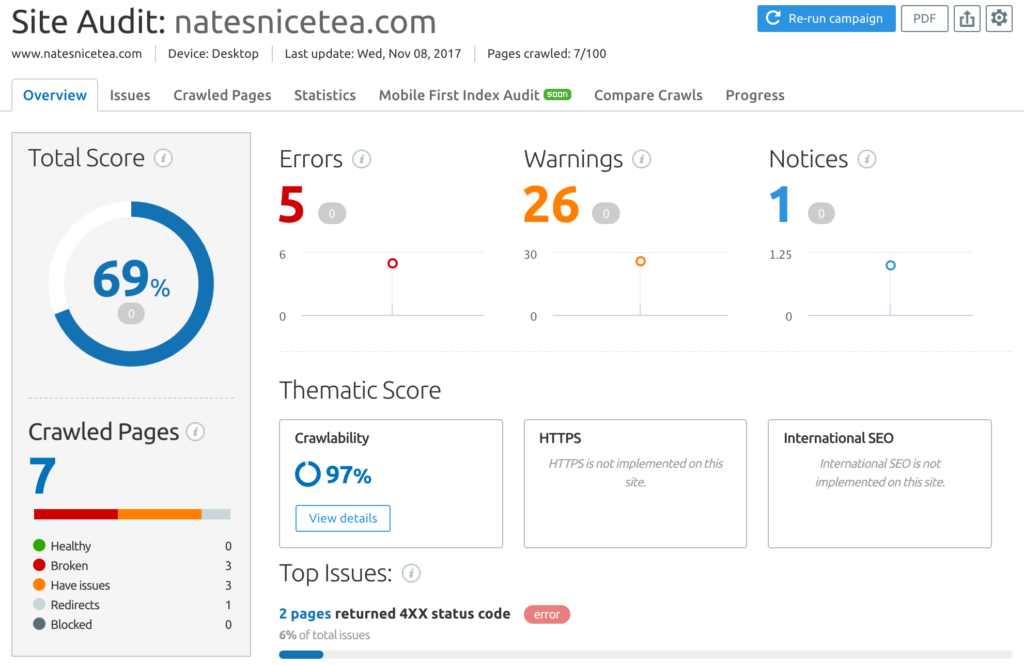Click the Healthy row in pages legend
Image resolution: width=1024 pixels, height=665 pixels.
[132, 545]
